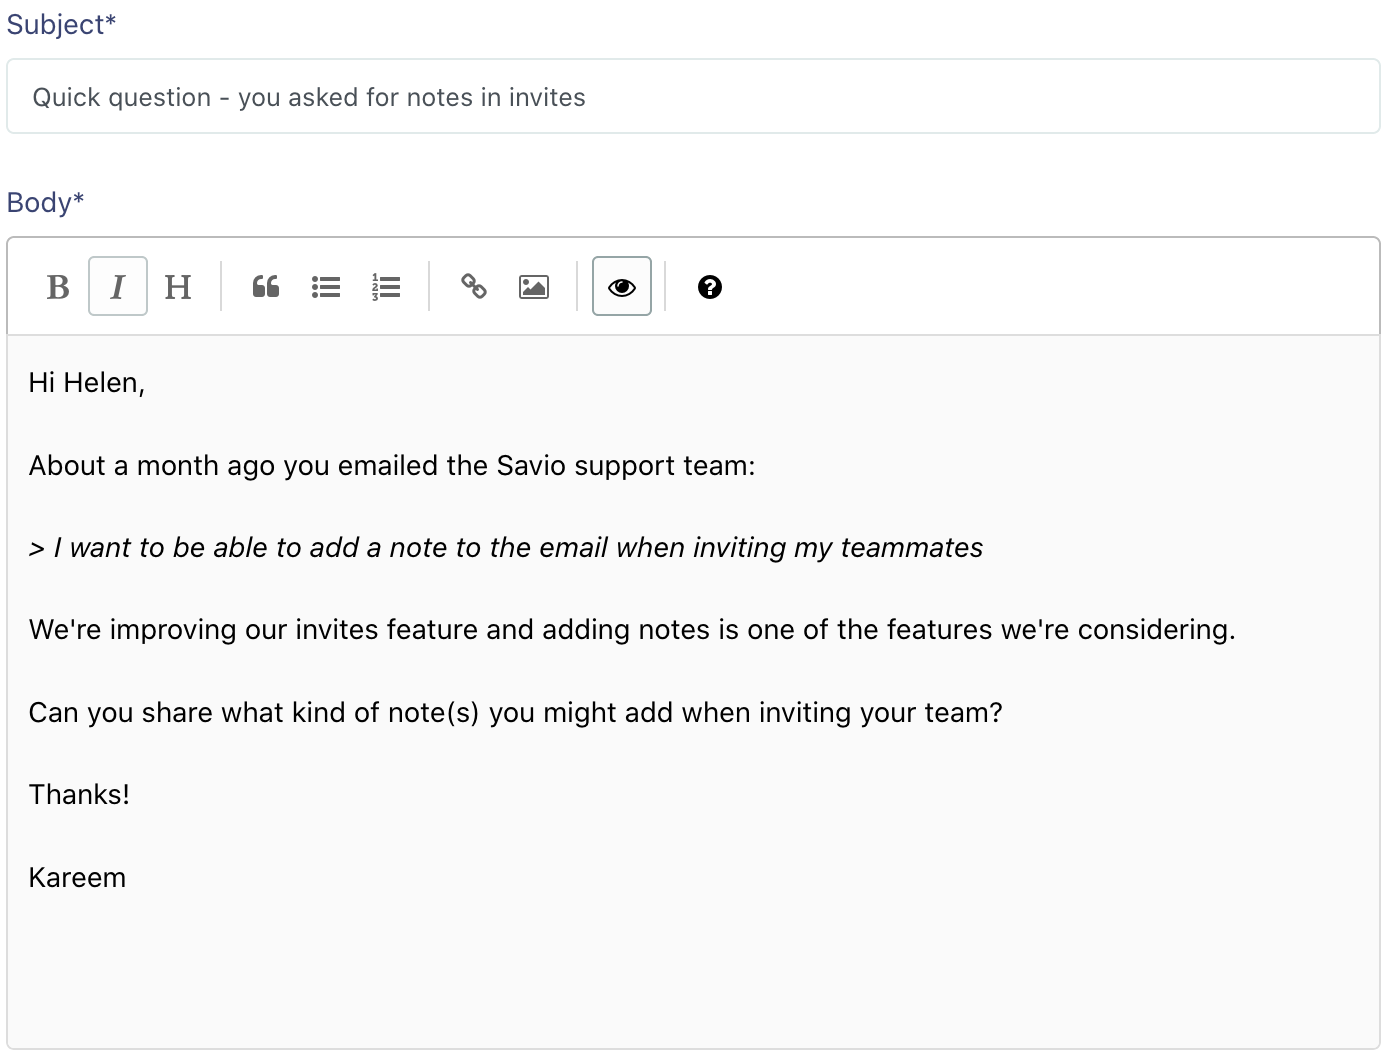Click into the Subject input field
The width and height of the screenshot is (1390, 1064).
pos(693,97)
